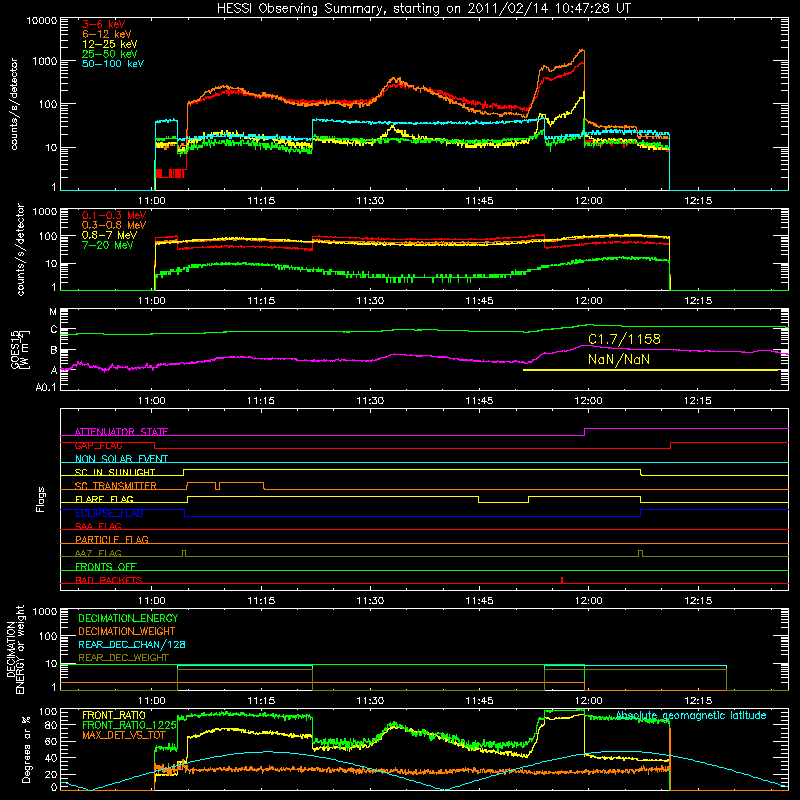Select the NON_SOLAR_EVENT flag label
Screen dimensions: 800x800
click(121, 459)
